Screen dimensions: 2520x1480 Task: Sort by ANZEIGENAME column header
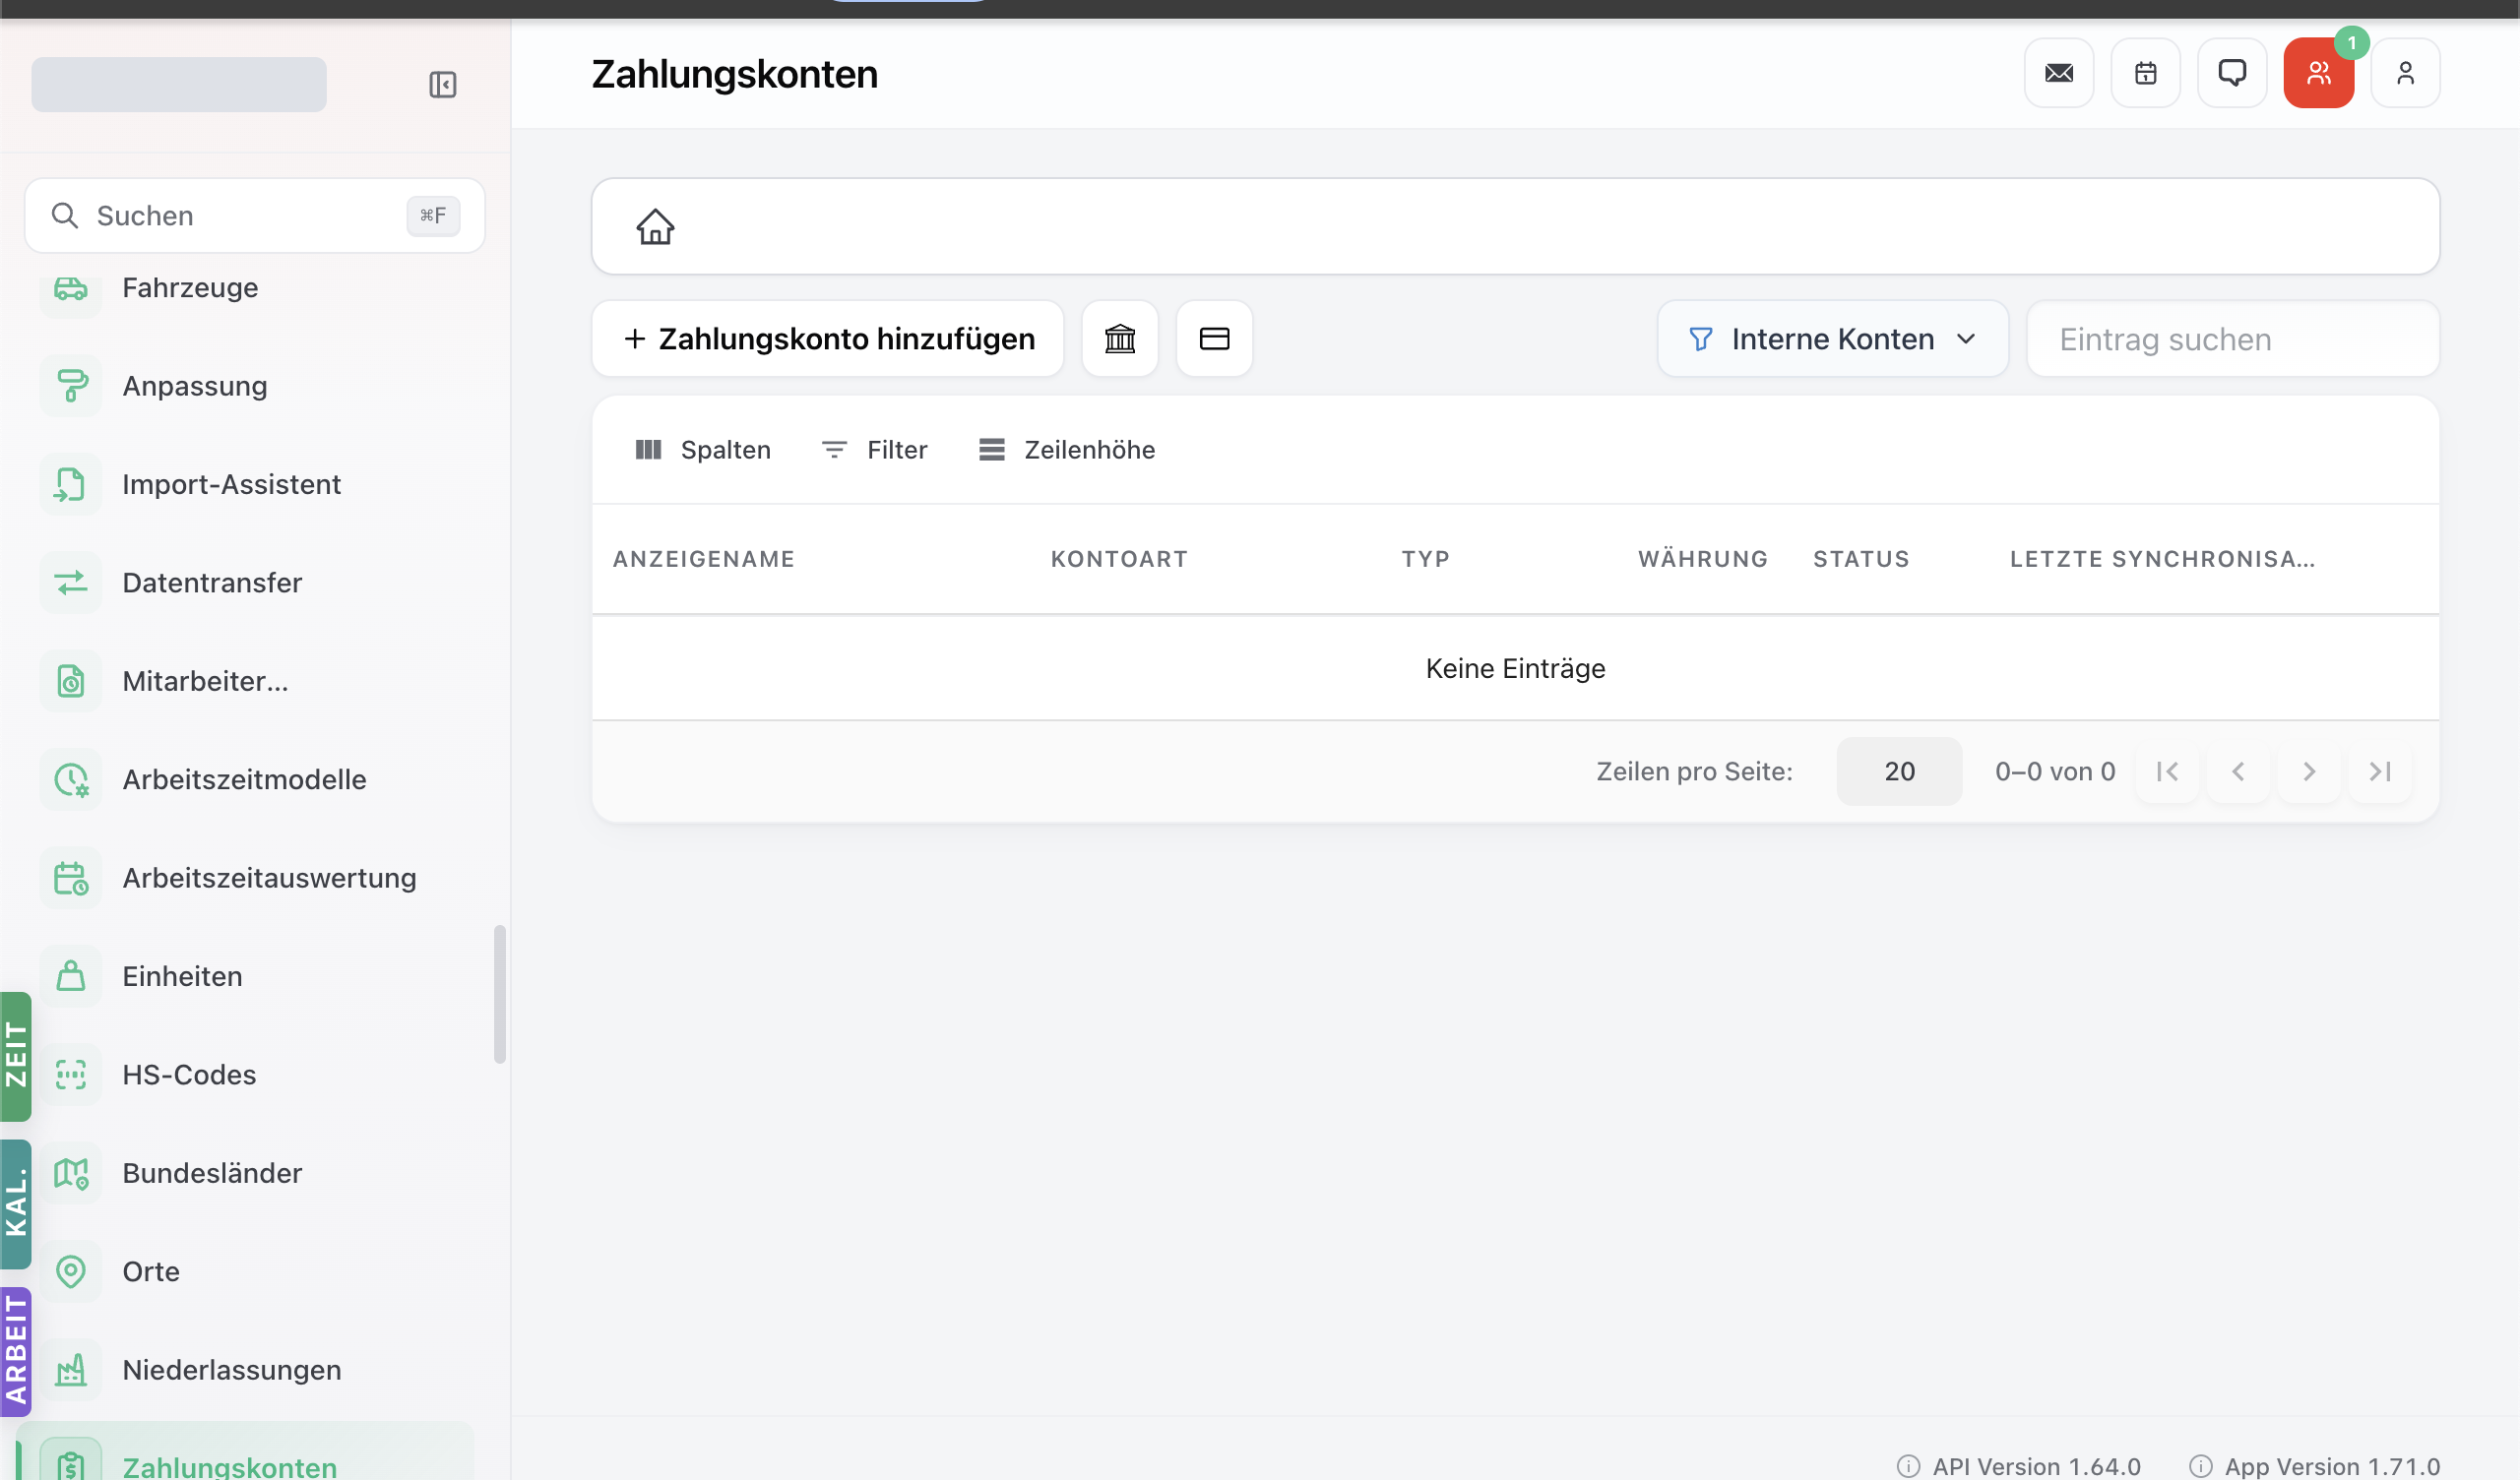703,559
